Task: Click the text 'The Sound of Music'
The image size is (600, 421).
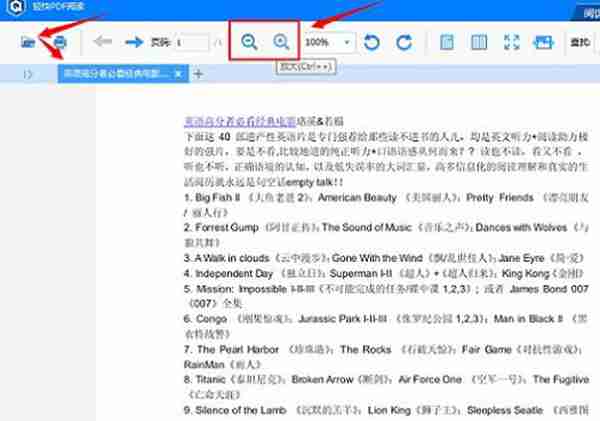Action: (x=367, y=227)
